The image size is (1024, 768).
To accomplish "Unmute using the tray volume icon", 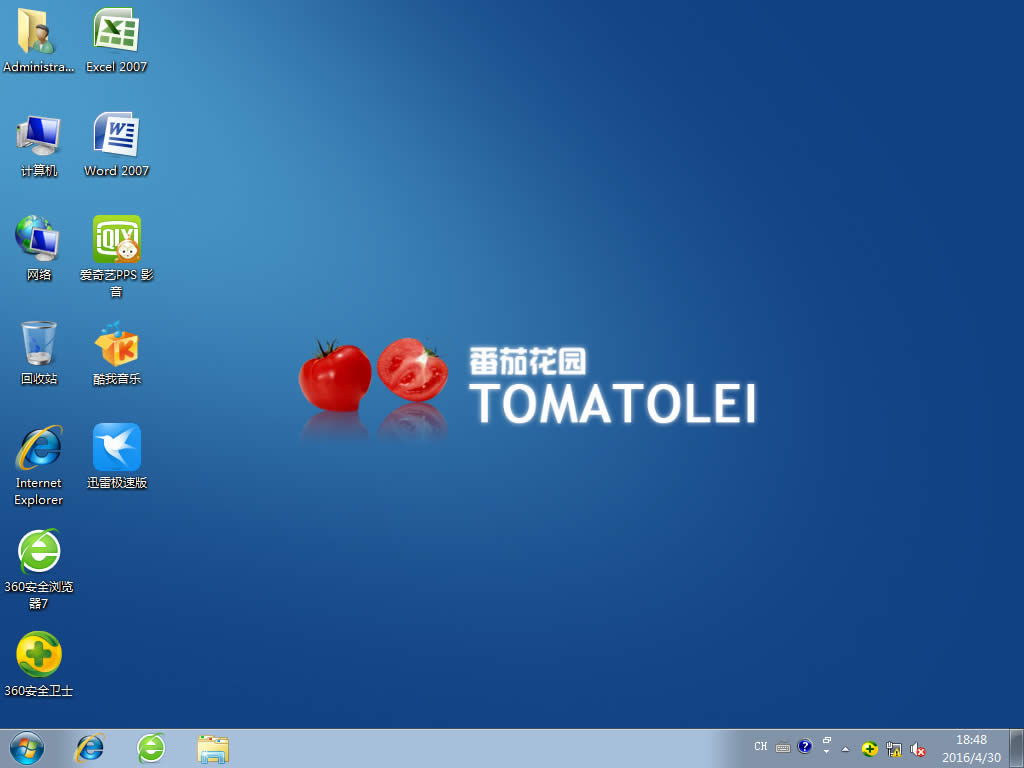I will pos(917,748).
